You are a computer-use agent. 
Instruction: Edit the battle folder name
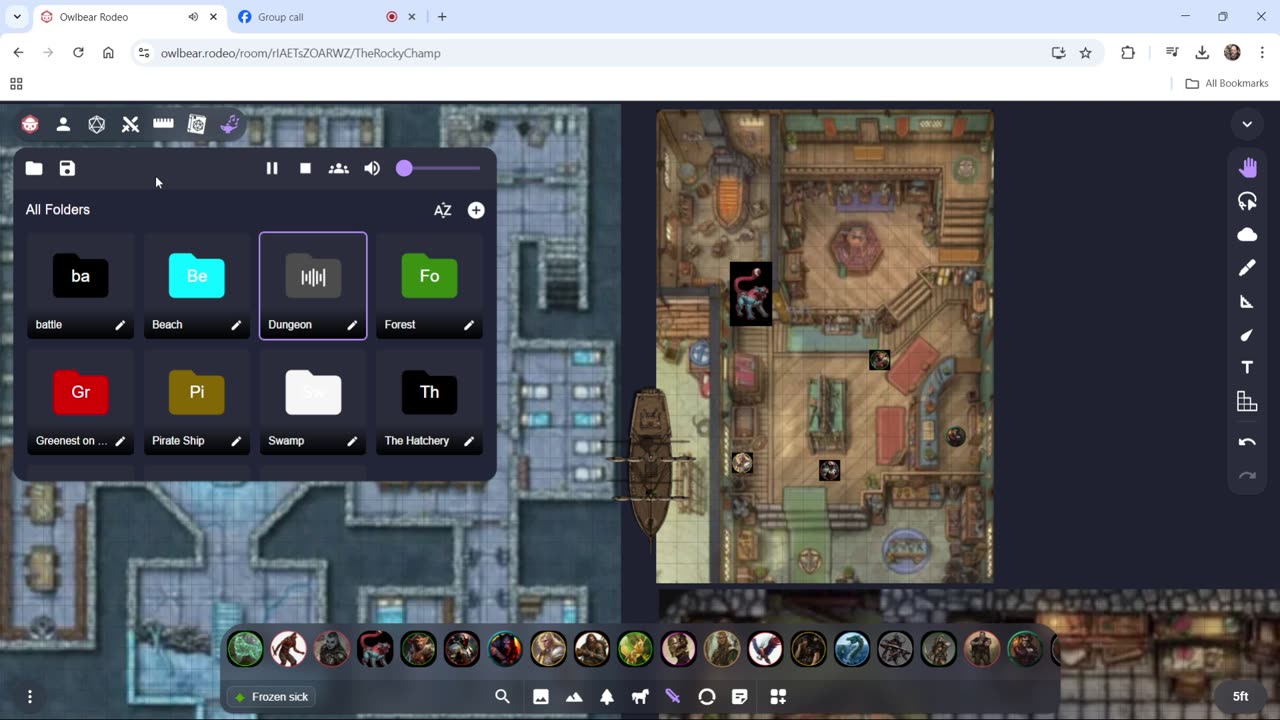pos(120,325)
